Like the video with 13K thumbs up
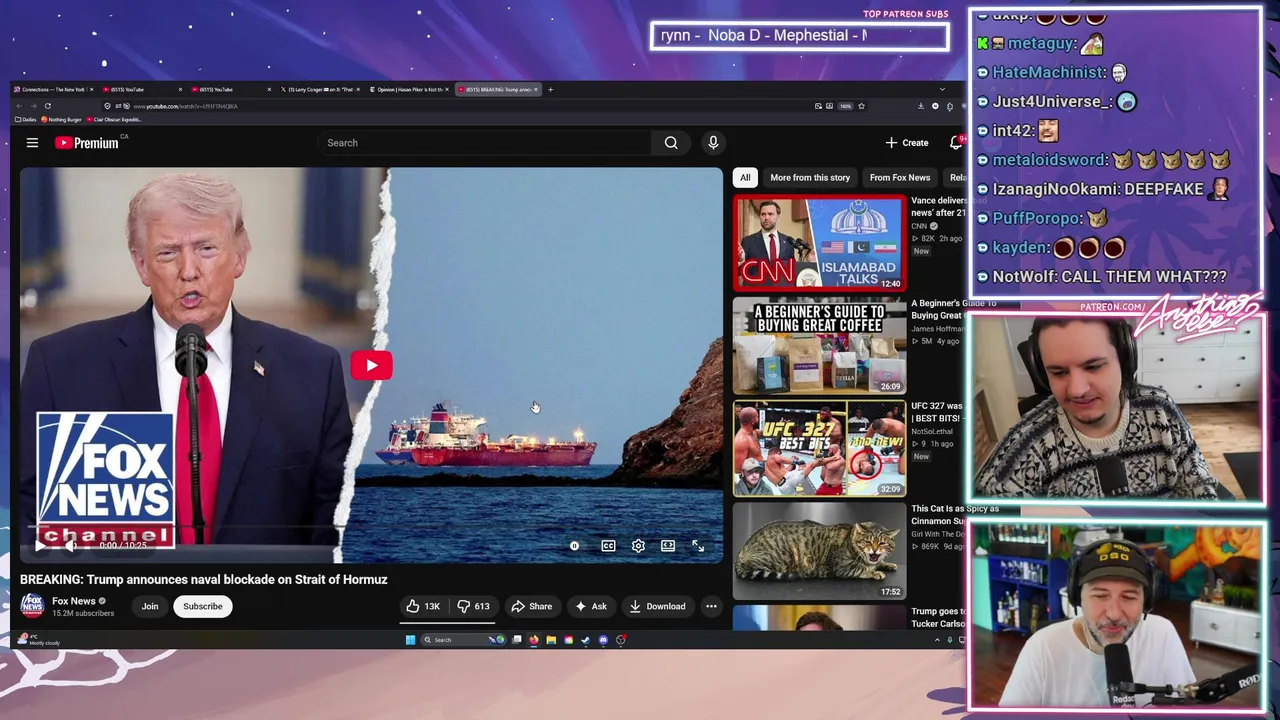 tap(423, 606)
